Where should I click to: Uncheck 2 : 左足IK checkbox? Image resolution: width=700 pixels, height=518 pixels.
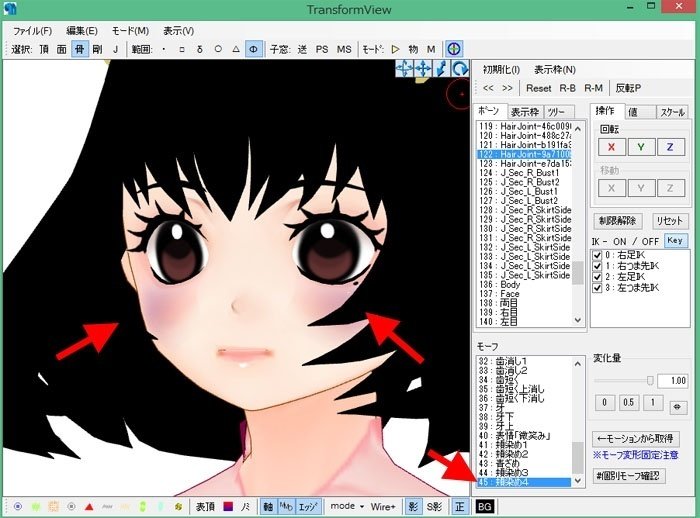[x=597, y=277]
